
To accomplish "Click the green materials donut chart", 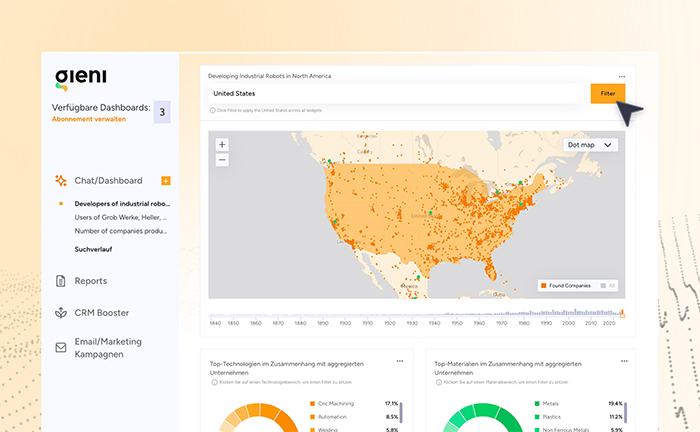I will [483, 417].
